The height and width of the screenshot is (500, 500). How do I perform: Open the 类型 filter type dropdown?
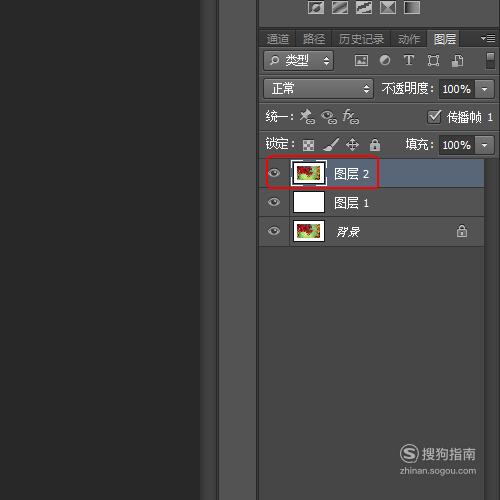[298, 61]
